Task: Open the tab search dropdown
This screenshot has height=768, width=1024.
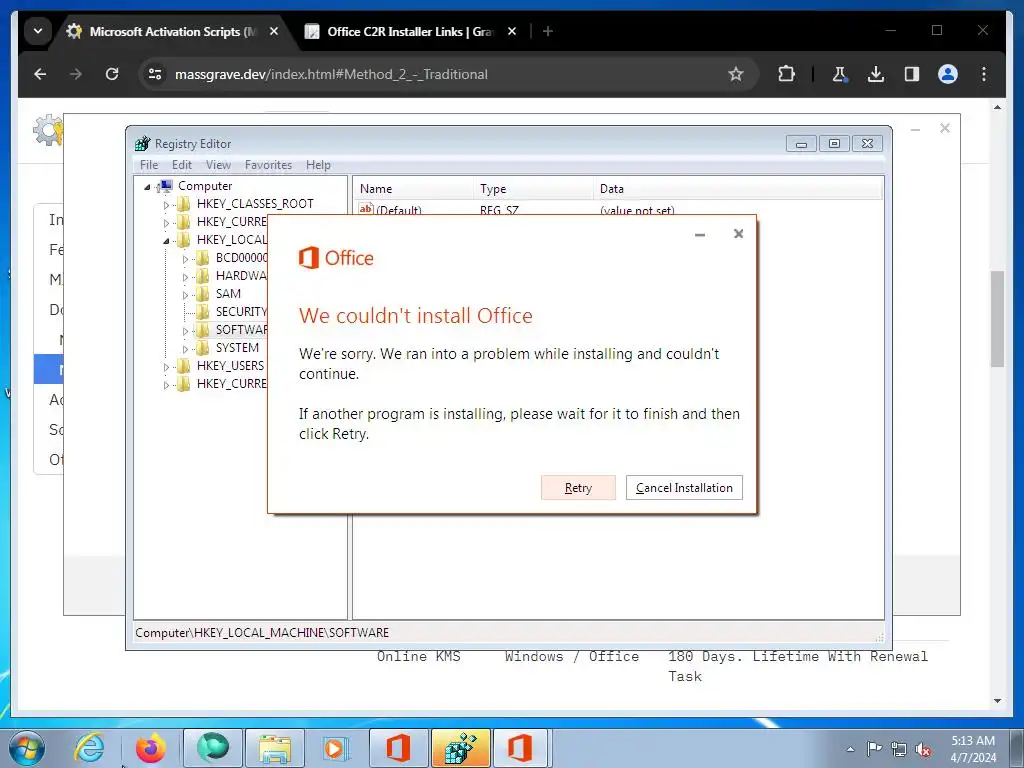Action: click(38, 31)
